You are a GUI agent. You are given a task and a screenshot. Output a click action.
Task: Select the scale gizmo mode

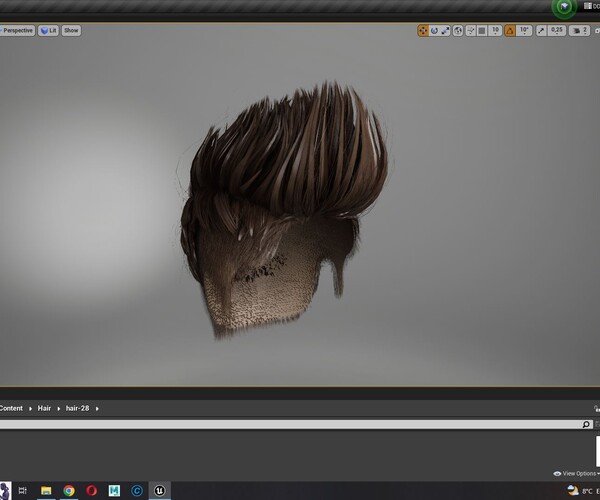pyautogui.click(x=445, y=31)
